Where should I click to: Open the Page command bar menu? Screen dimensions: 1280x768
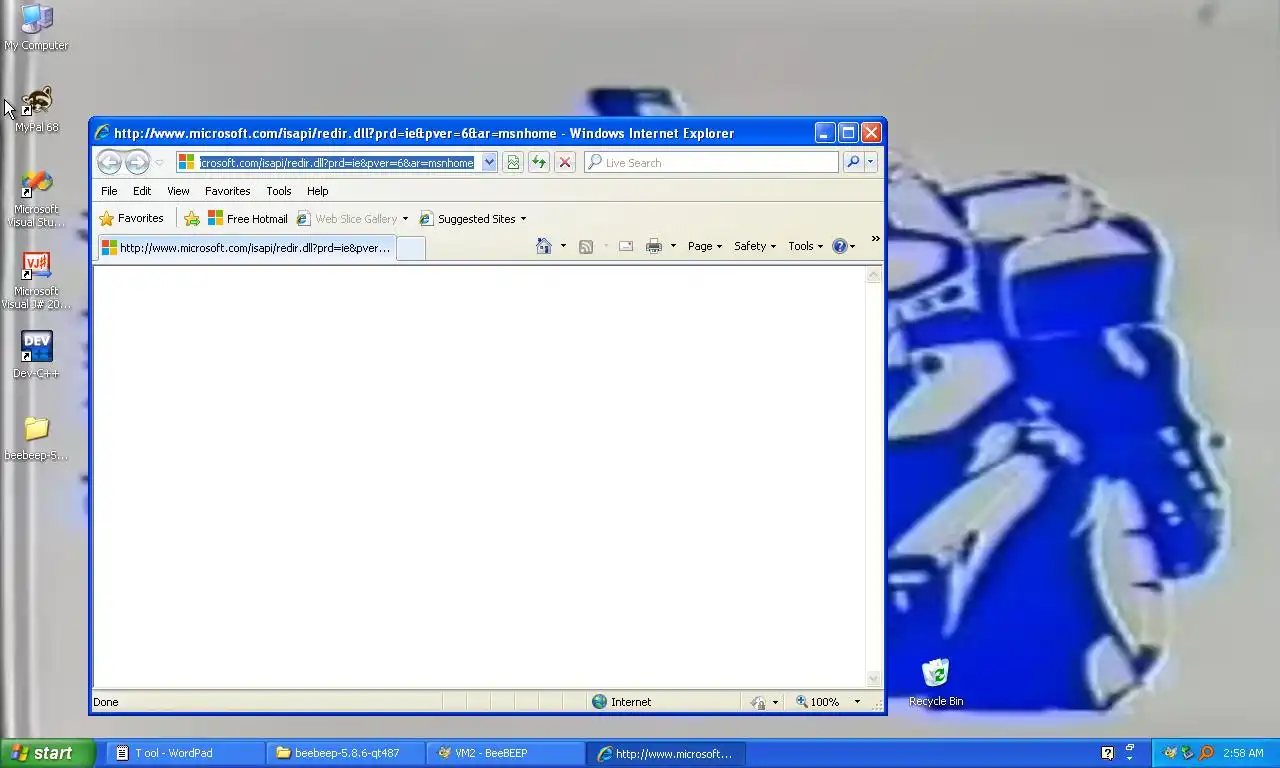coord(705,246)
